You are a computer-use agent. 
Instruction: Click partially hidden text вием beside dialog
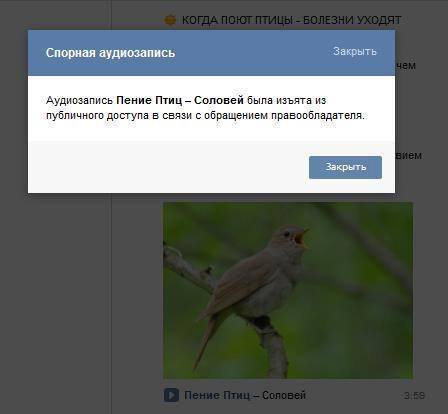409,155
